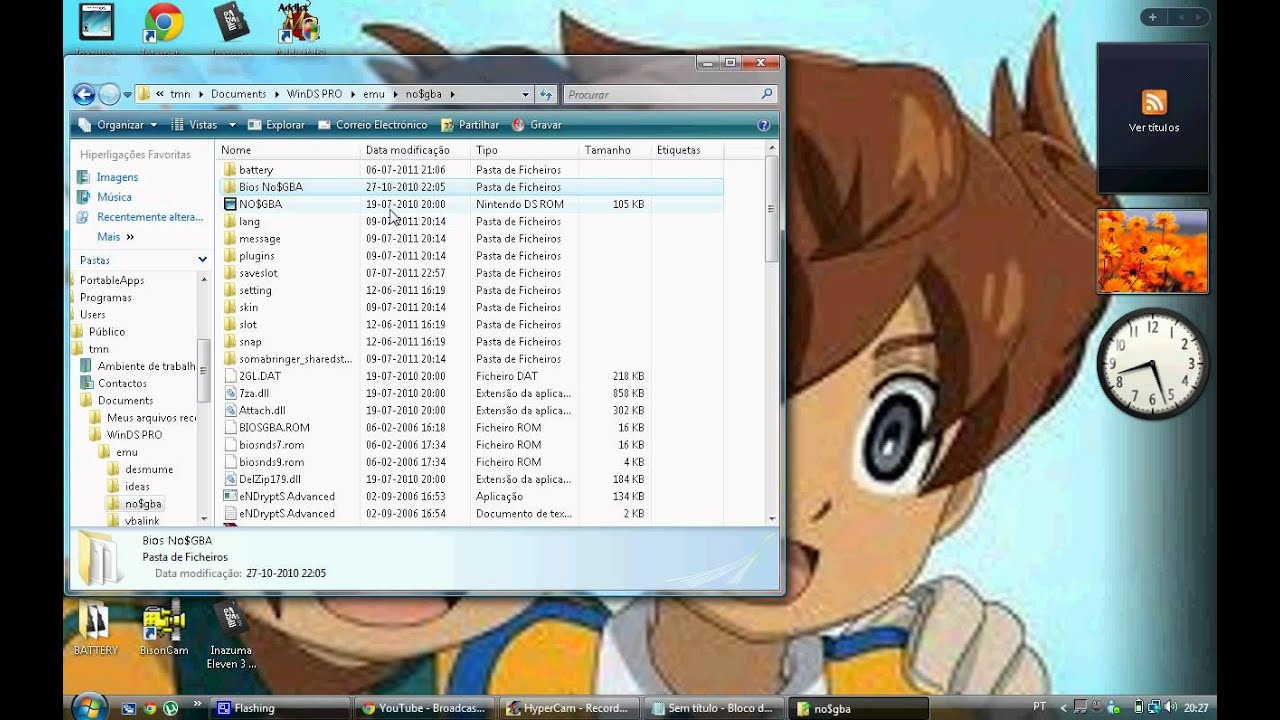Select the somabringer_sharedst folder
This screenshot has height=720, width=1280.
point(295,359)
